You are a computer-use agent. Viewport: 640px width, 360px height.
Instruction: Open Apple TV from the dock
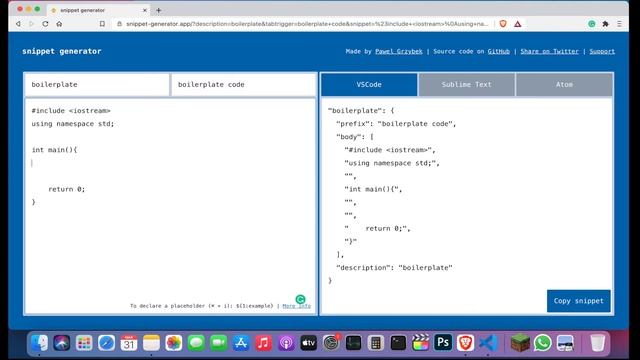[x=309, y=343]
